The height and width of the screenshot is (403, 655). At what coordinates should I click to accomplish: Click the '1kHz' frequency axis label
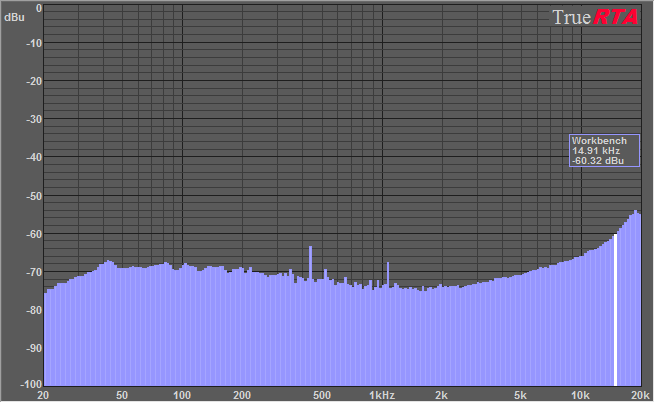(x=382, y=395)
